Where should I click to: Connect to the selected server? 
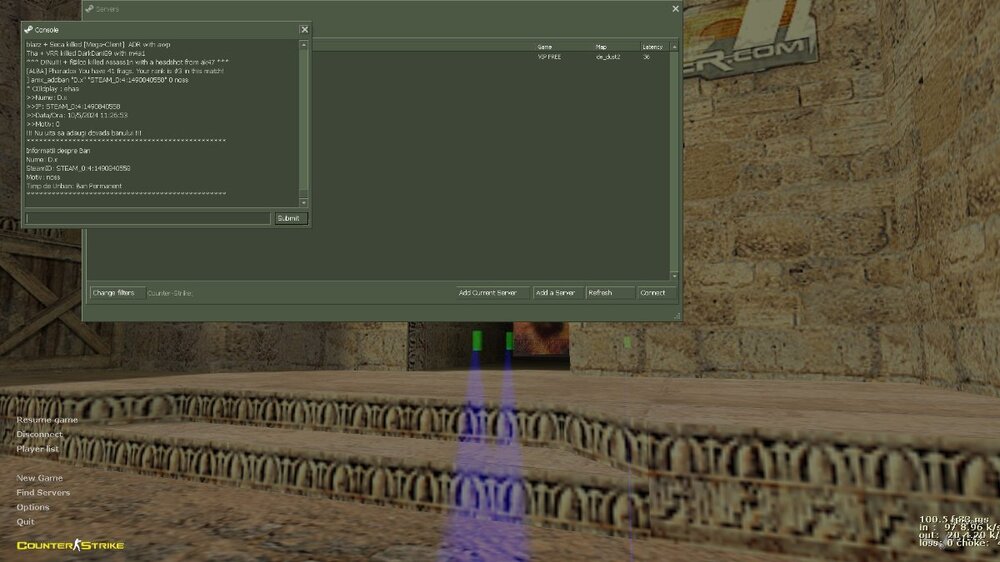coord(653,293)
